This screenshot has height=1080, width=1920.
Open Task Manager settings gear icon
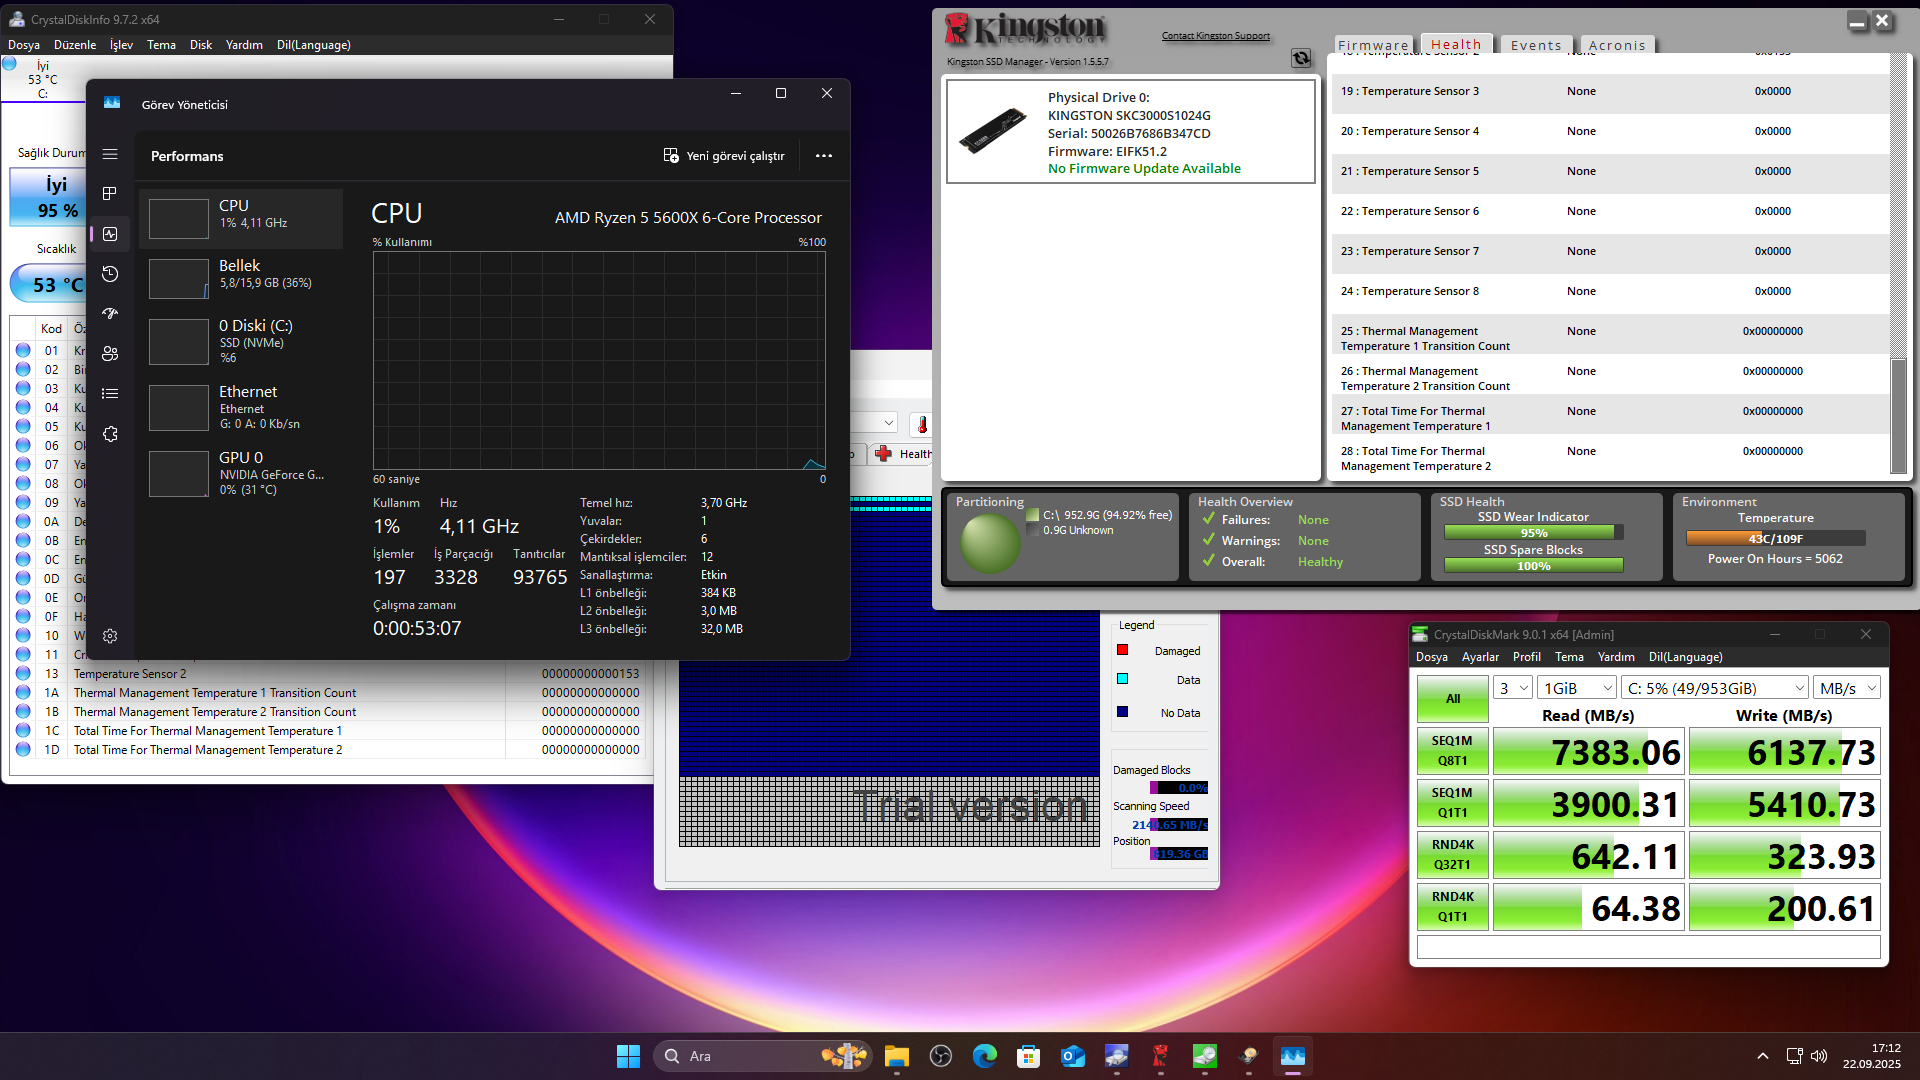[x=110, y=636]
